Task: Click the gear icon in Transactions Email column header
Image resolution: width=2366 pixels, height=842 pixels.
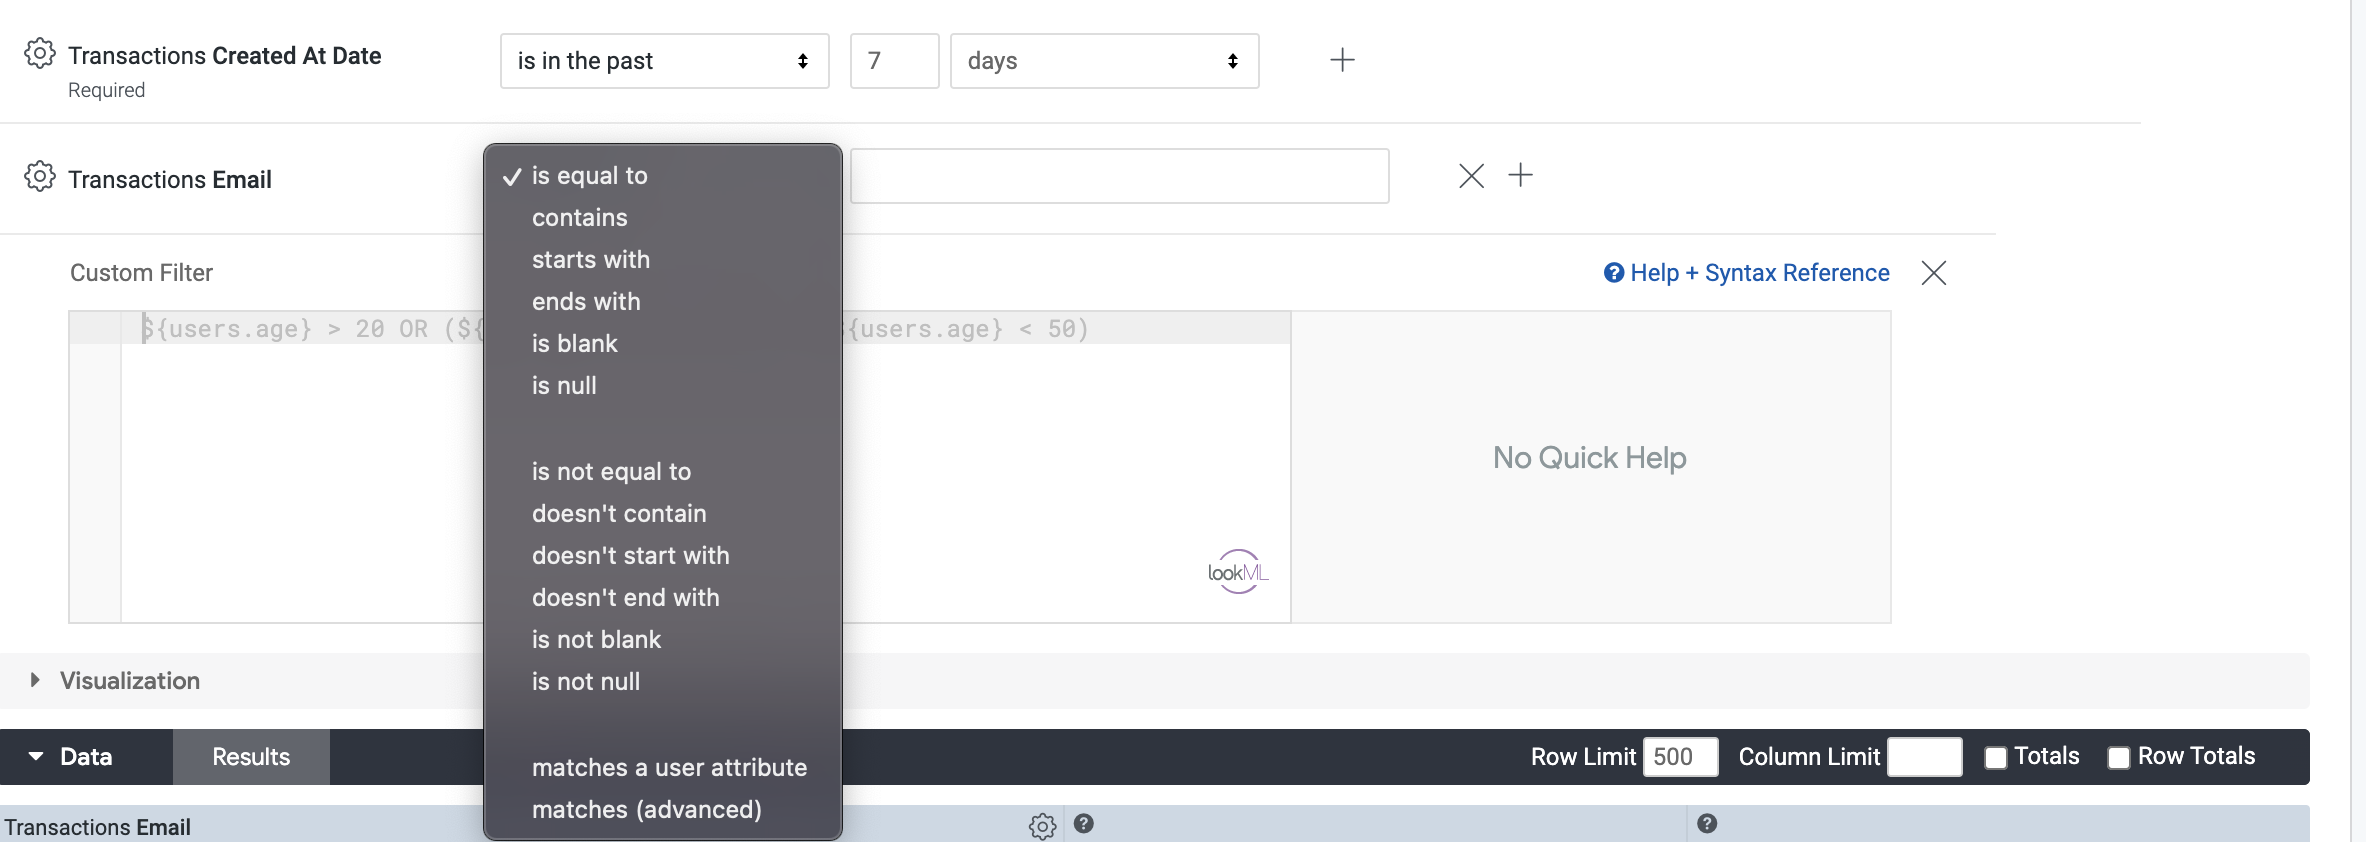Action: [1042, 826]
